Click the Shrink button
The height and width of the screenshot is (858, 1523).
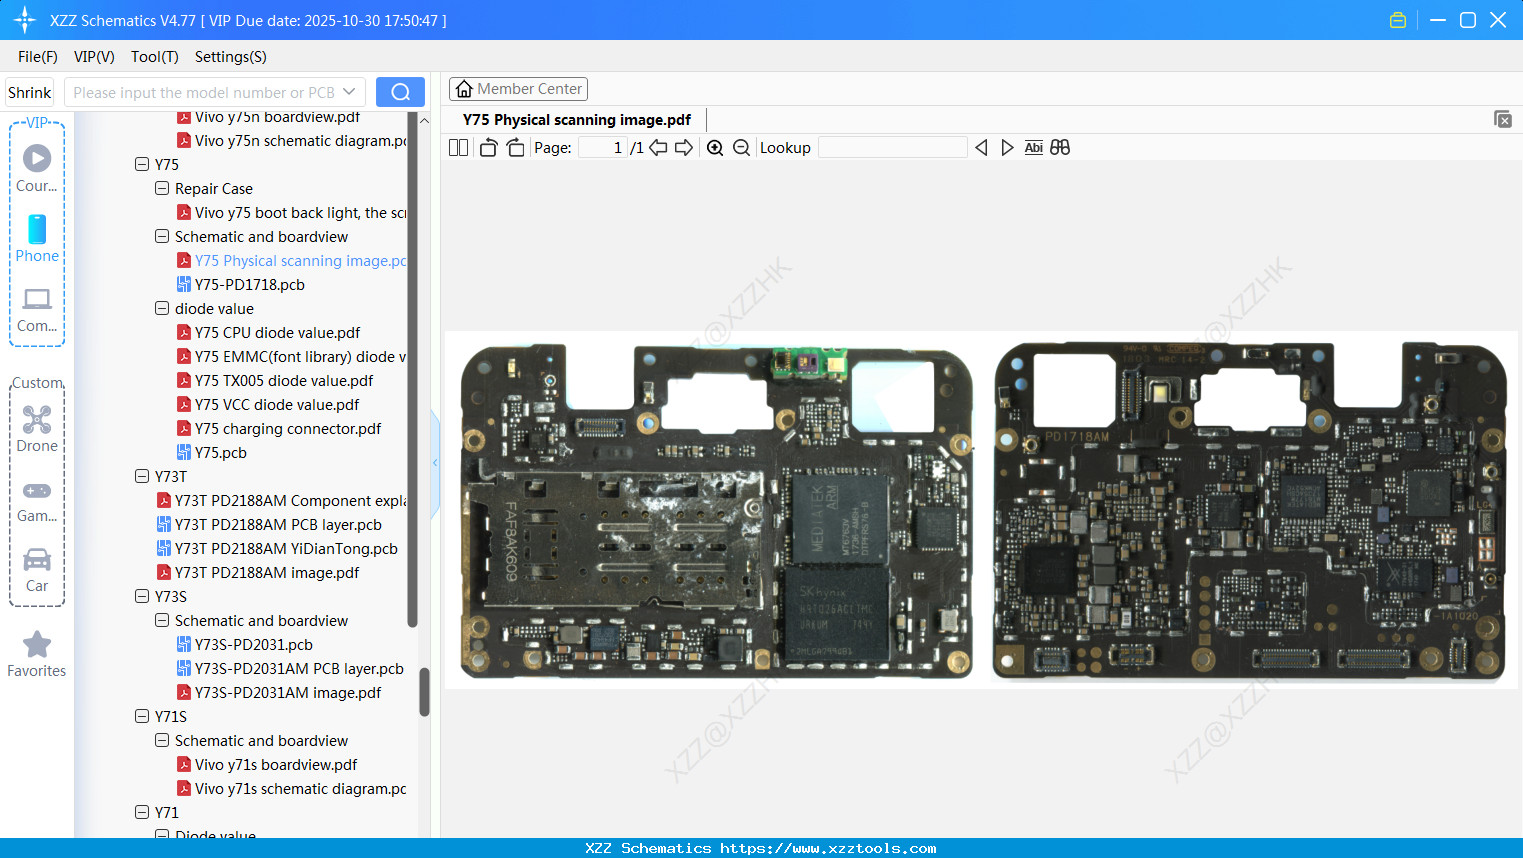(x=29, y=91)
